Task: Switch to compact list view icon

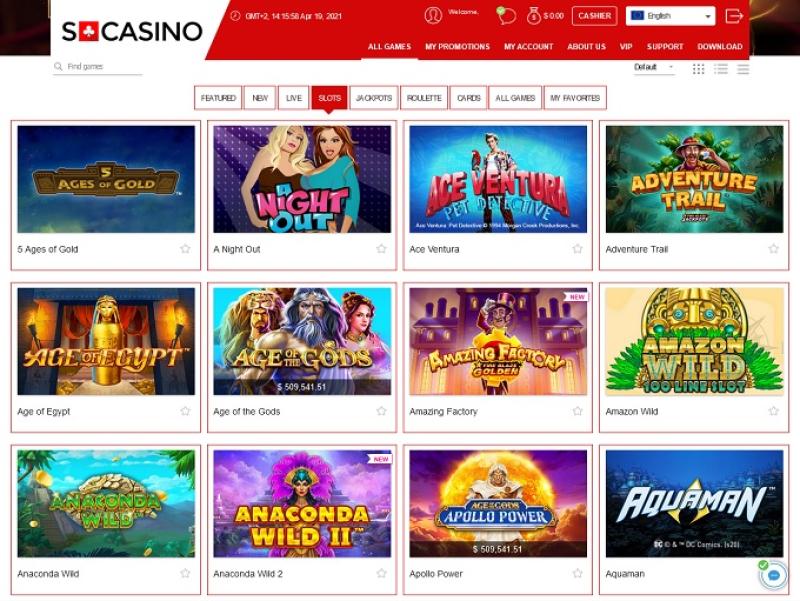Action: (x=743, y=69)
